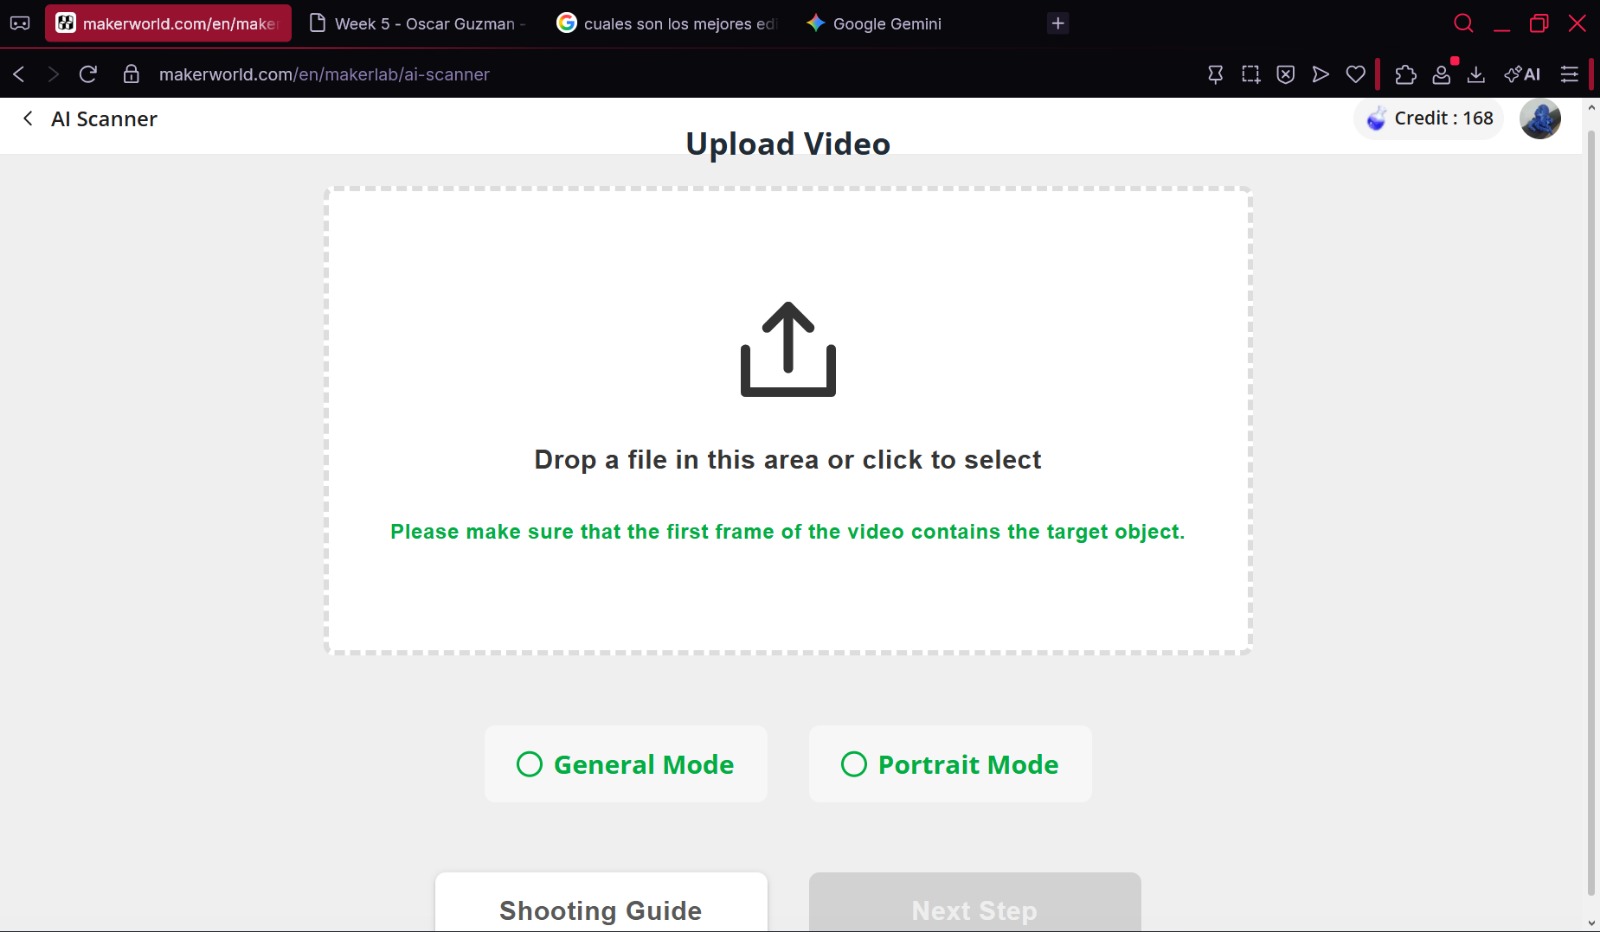This screenshot has height=932, width=1600.
Task: Click the site security lock icon
Action: click(x=131, y=74)
